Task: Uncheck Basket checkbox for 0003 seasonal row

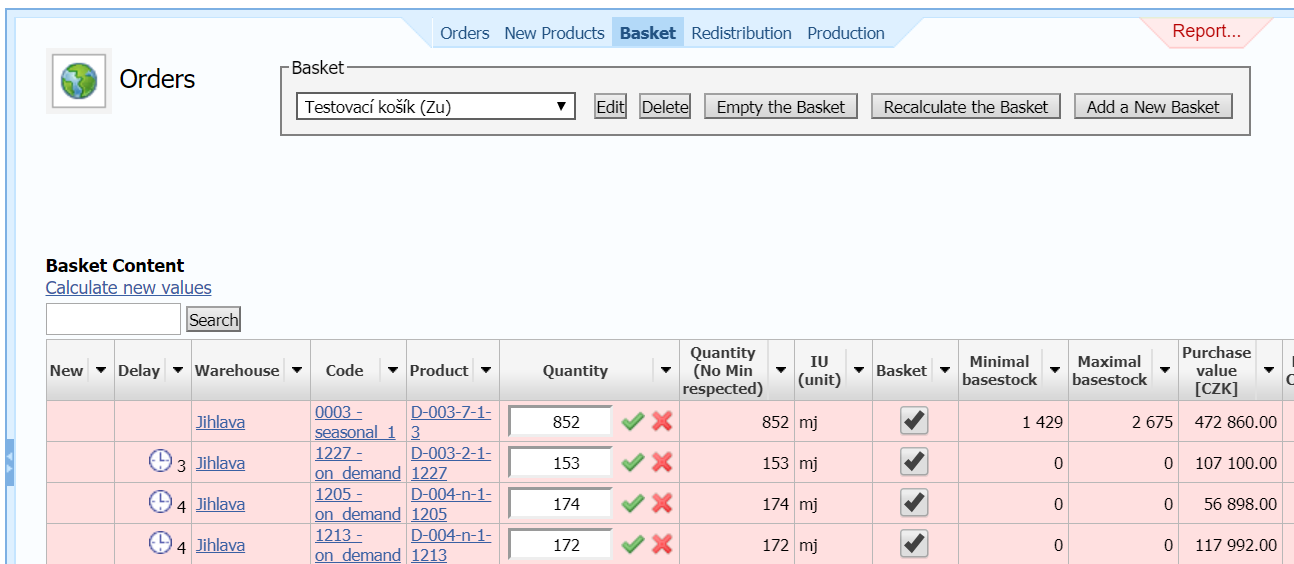Action: pos(914,421)
